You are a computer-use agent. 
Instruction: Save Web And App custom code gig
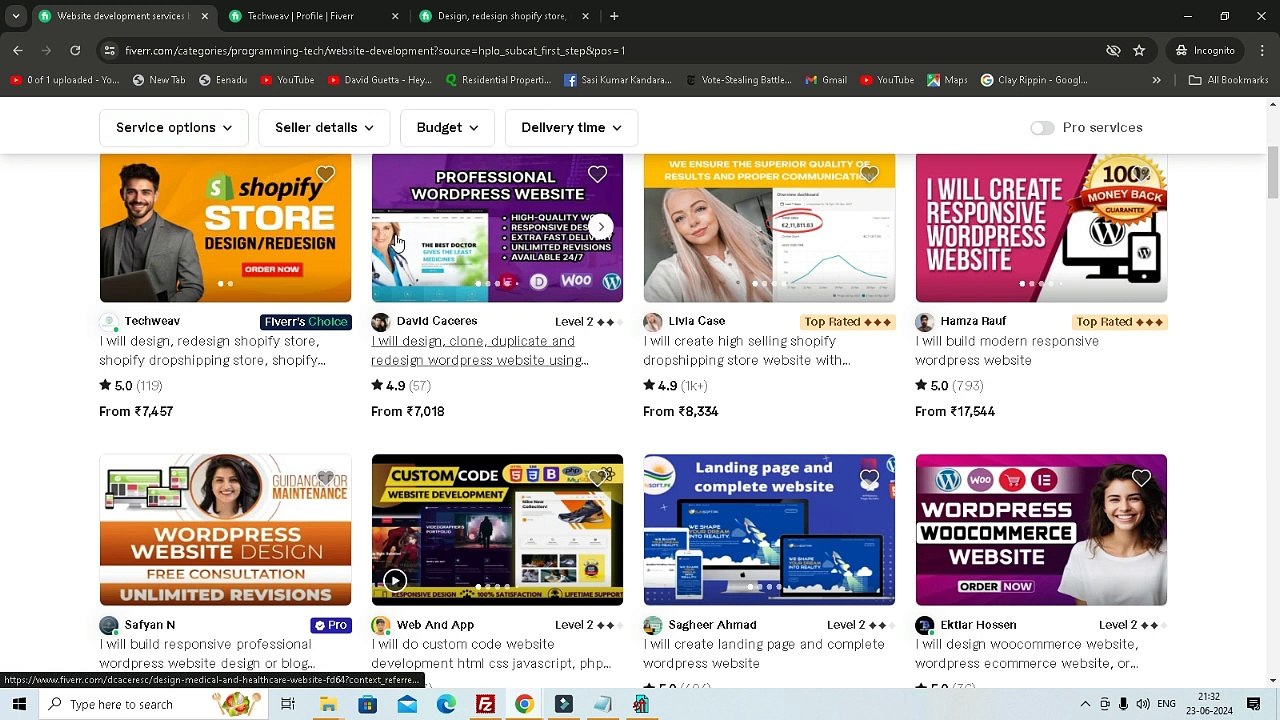[x=597, y=479]
